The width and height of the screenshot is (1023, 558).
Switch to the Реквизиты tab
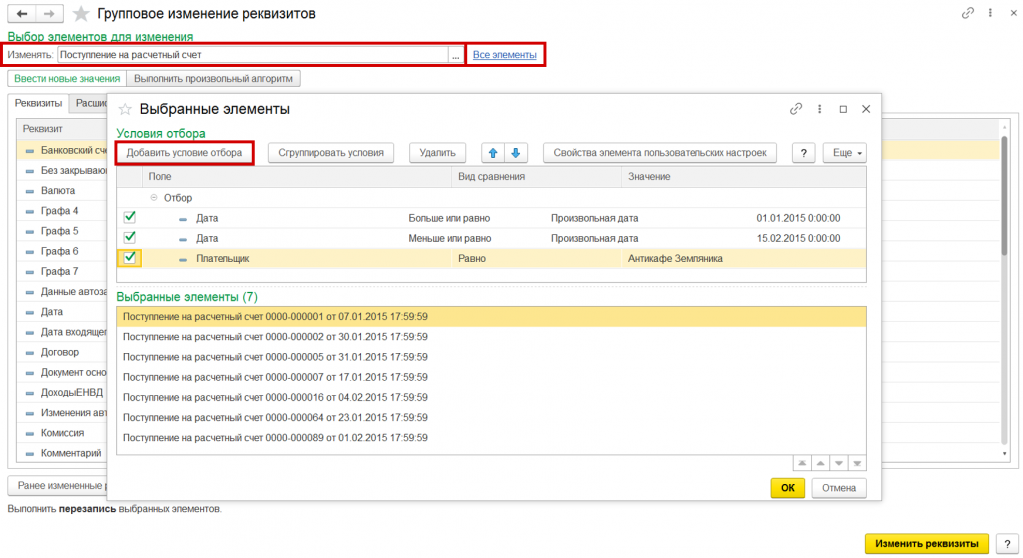point(38,103)
